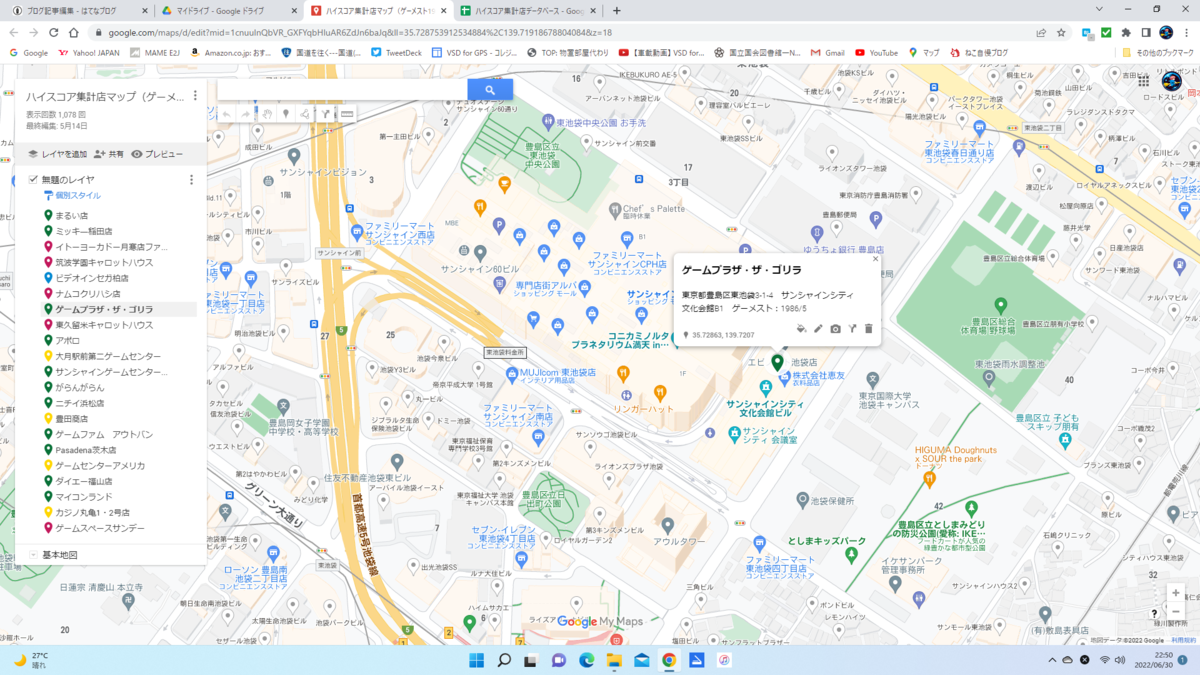The image size is (1200, 675).
Task: Select Pasadena茨木店 list item
Action: click(86, 450)
